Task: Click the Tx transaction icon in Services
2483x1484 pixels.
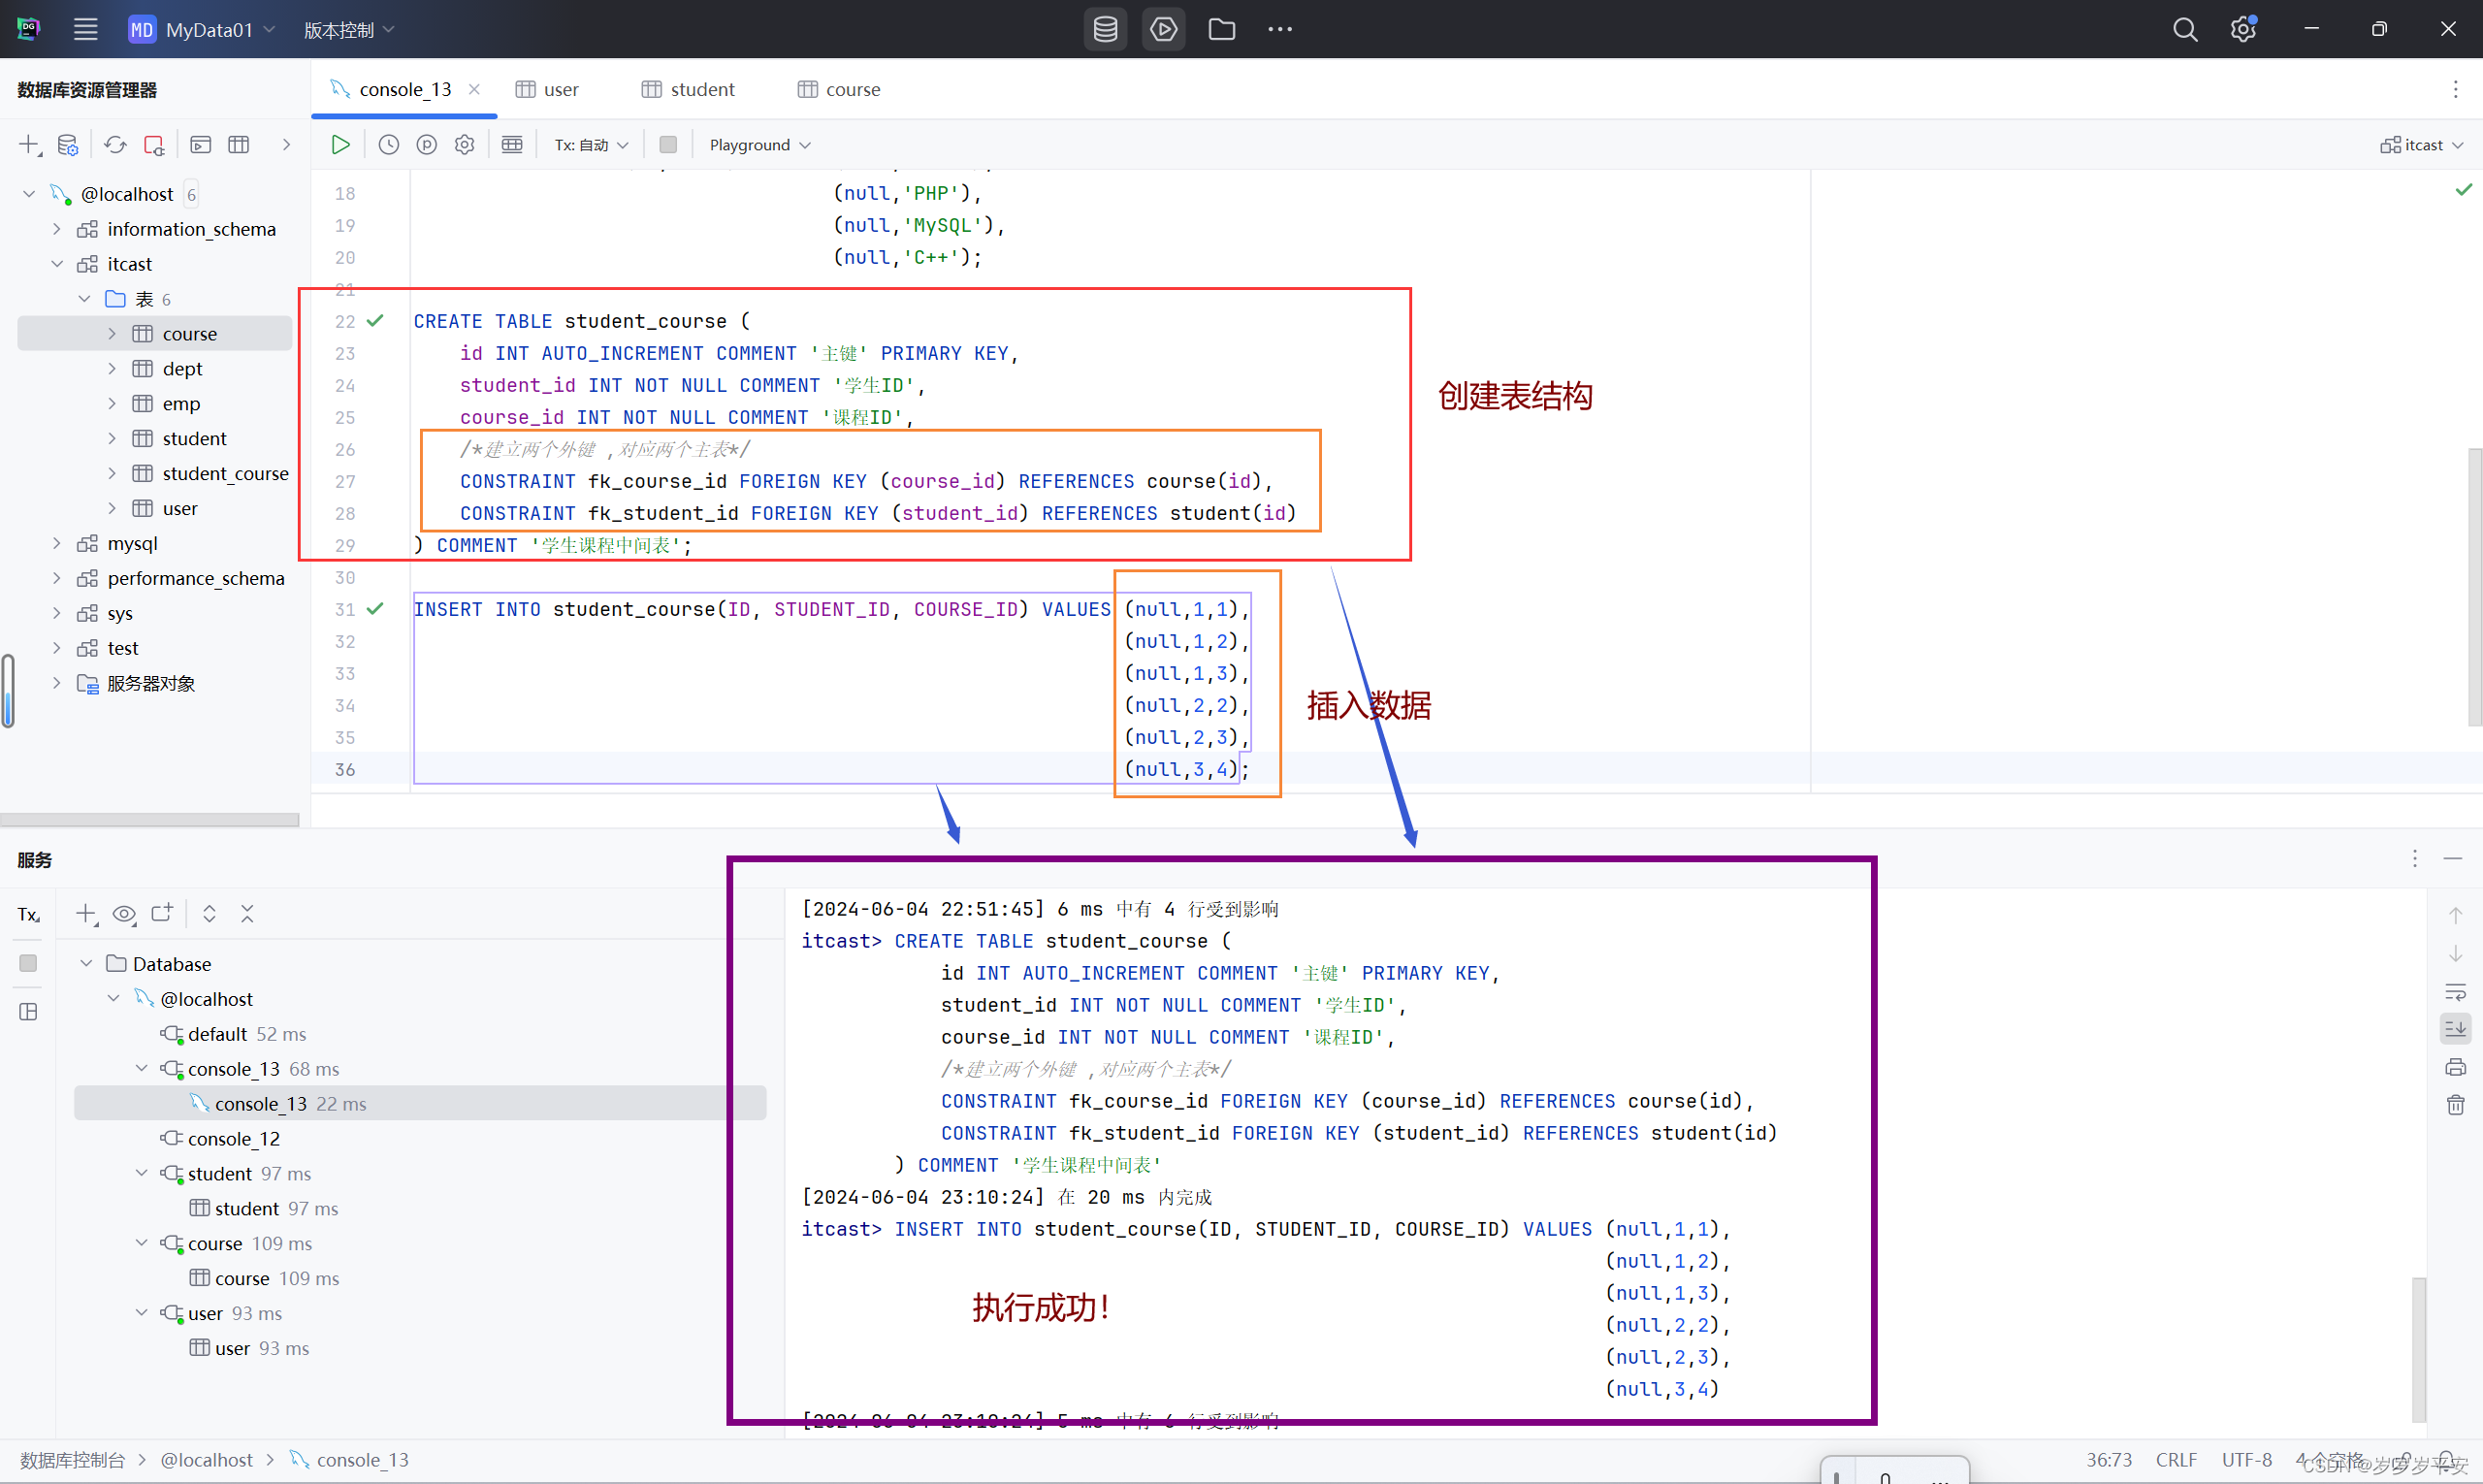Action: click(28, 914)
